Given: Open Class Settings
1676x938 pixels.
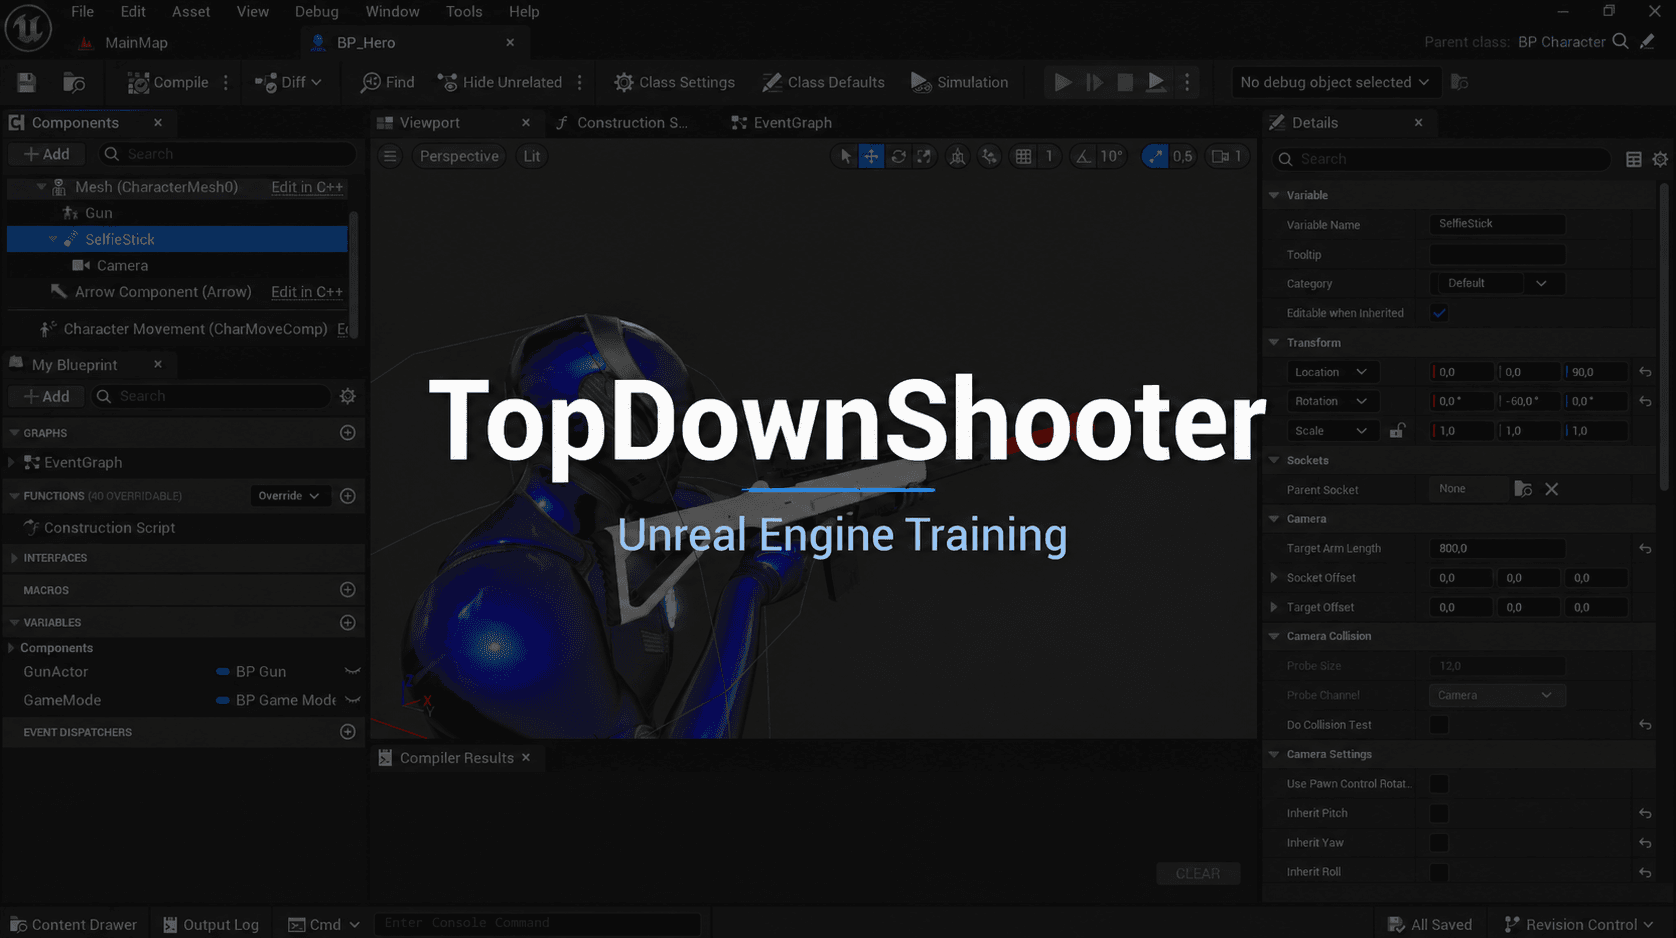Looking at the screenshot, I should 674,82.
